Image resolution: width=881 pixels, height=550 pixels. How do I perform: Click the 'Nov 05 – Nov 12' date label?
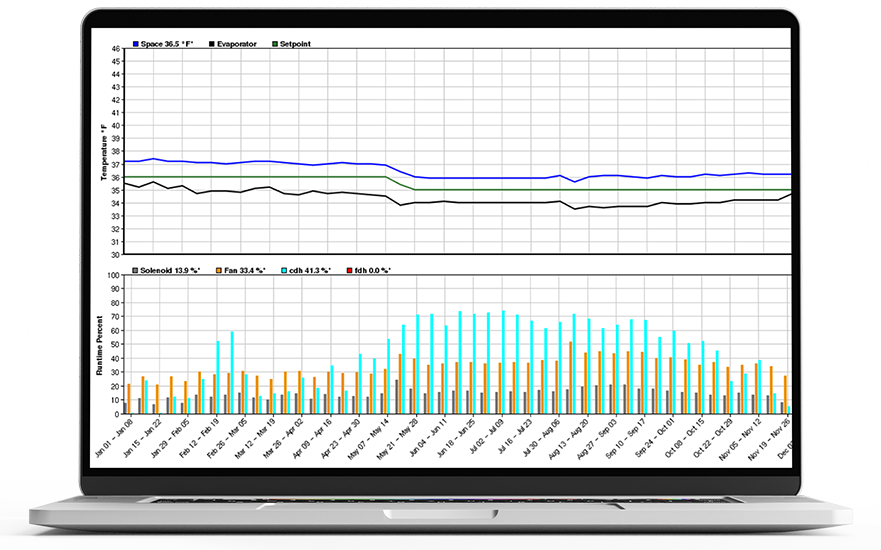(x=741, y=438)
